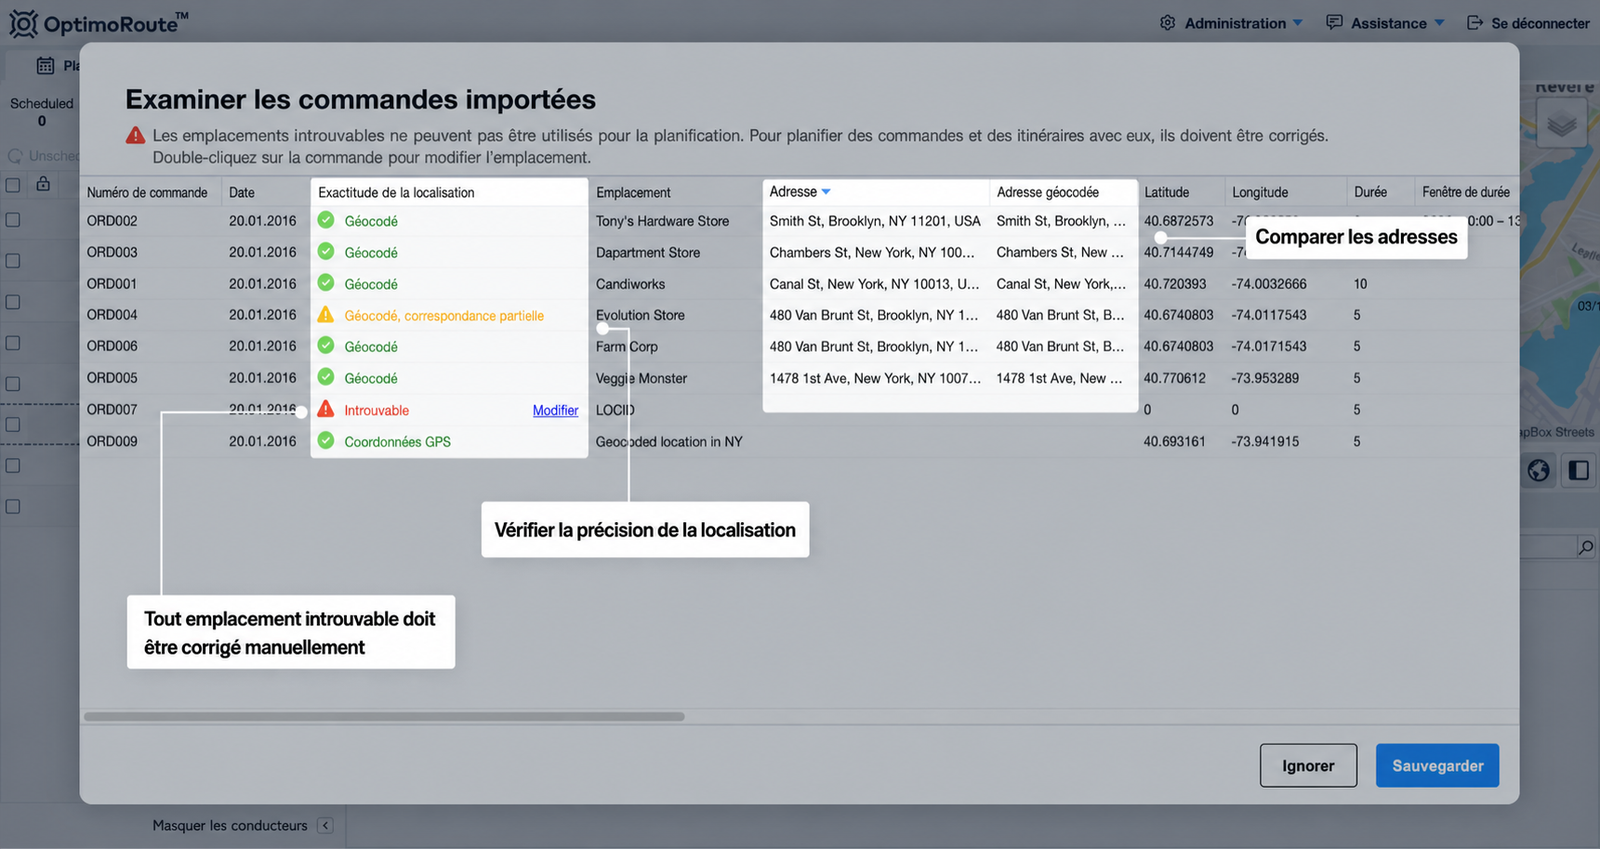
Task: Click green geocoded check icon for ORD005
Action: (326, 377)
